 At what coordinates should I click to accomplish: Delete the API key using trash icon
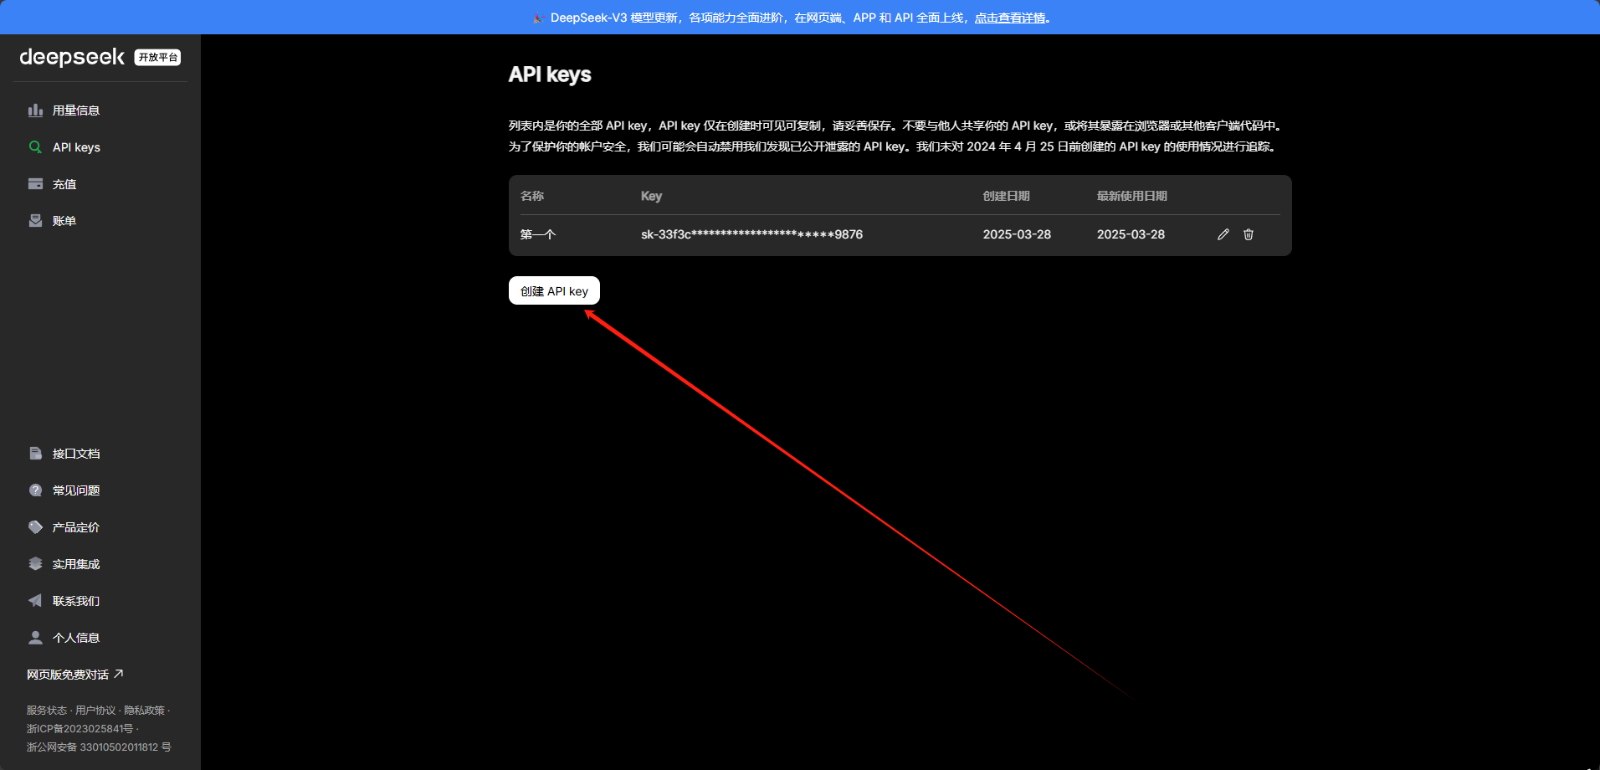tap(1248, 234)
